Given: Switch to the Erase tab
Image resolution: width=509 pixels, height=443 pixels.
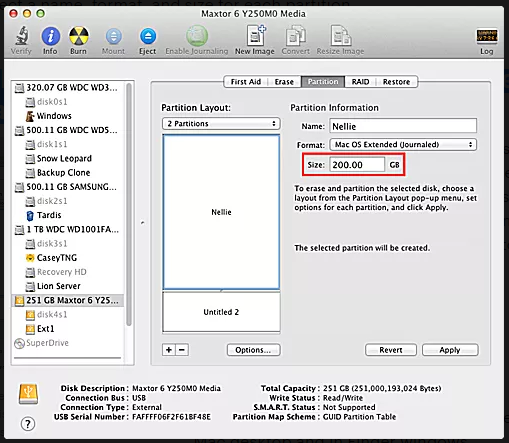Looking at the screenshot, I should pyautogui.click(x=284, y=82).
